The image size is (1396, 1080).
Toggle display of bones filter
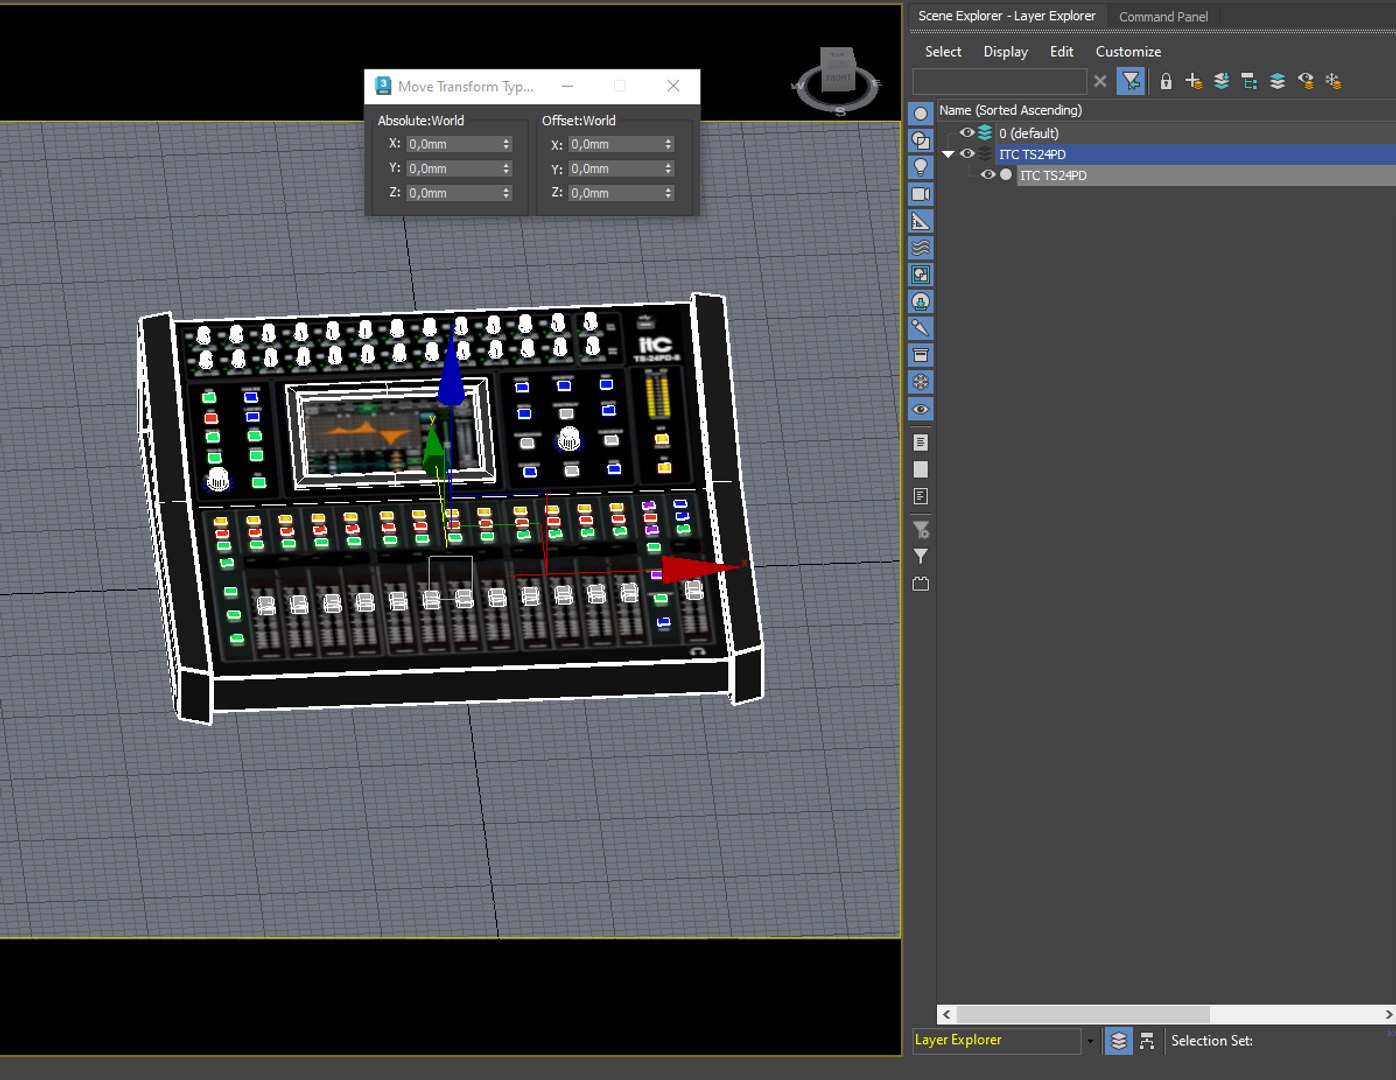(921, 328)
